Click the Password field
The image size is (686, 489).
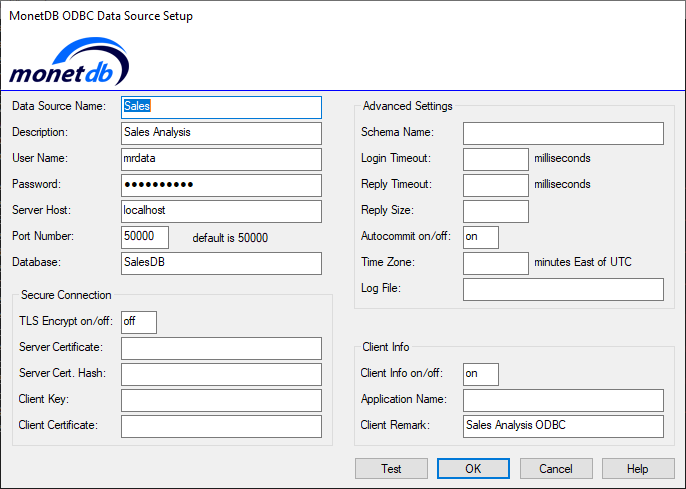(221, 185)
